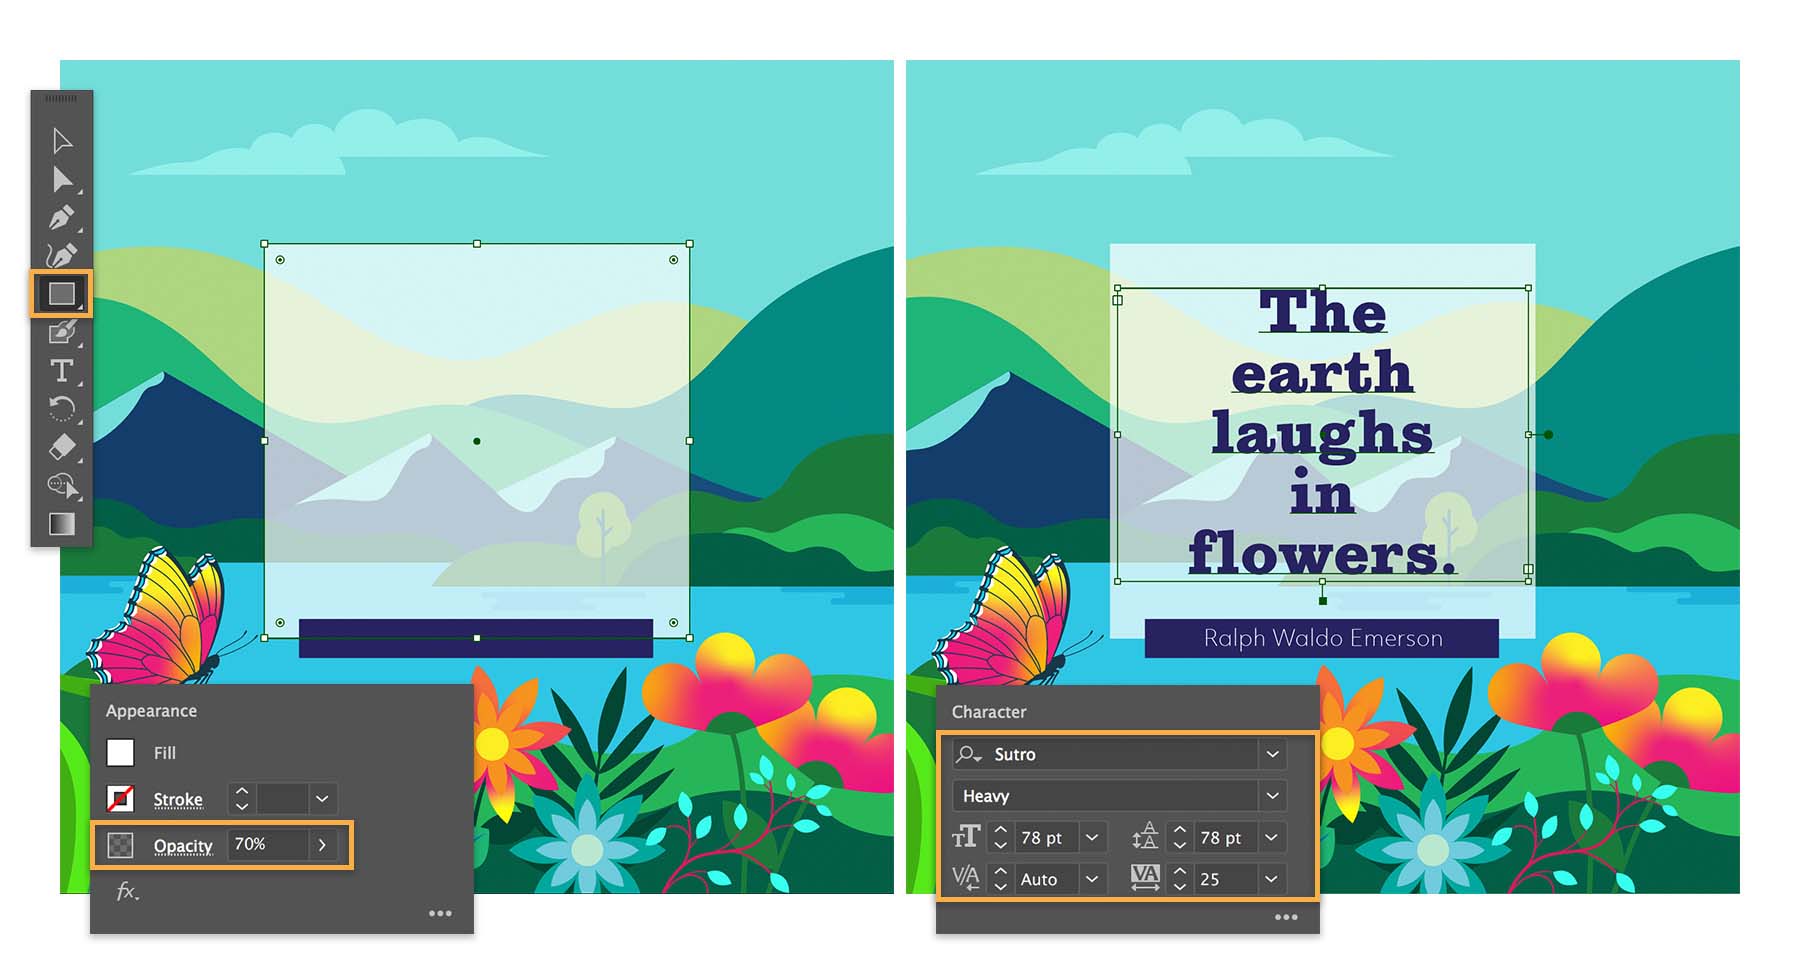Select the Selection tool arrow
Viewport: 1800px width, 964px height.
[62, 141]
